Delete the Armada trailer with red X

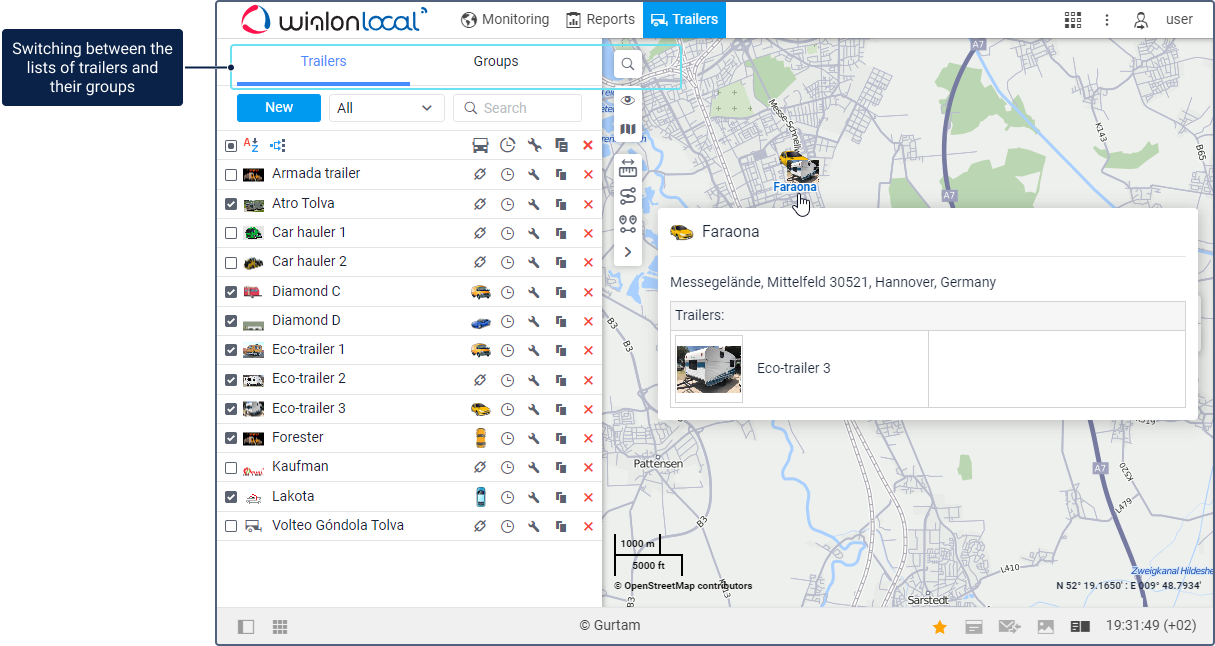[x=588, y=174]
